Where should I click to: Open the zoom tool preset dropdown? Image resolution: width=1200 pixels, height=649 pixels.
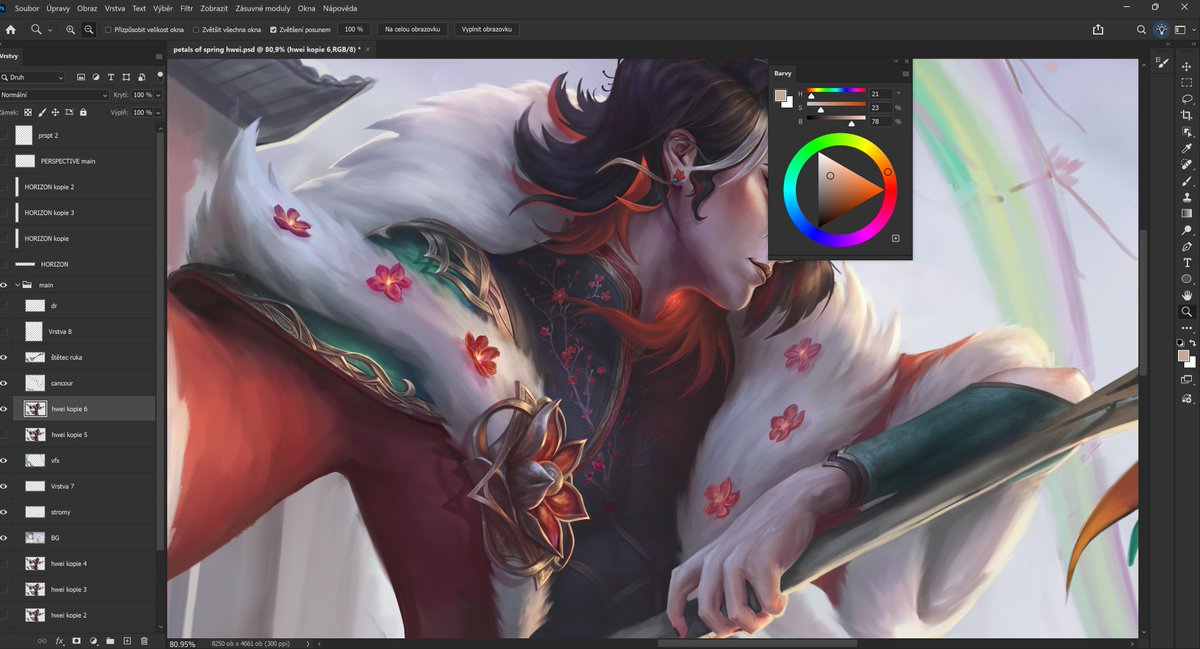tap(50, 29)
